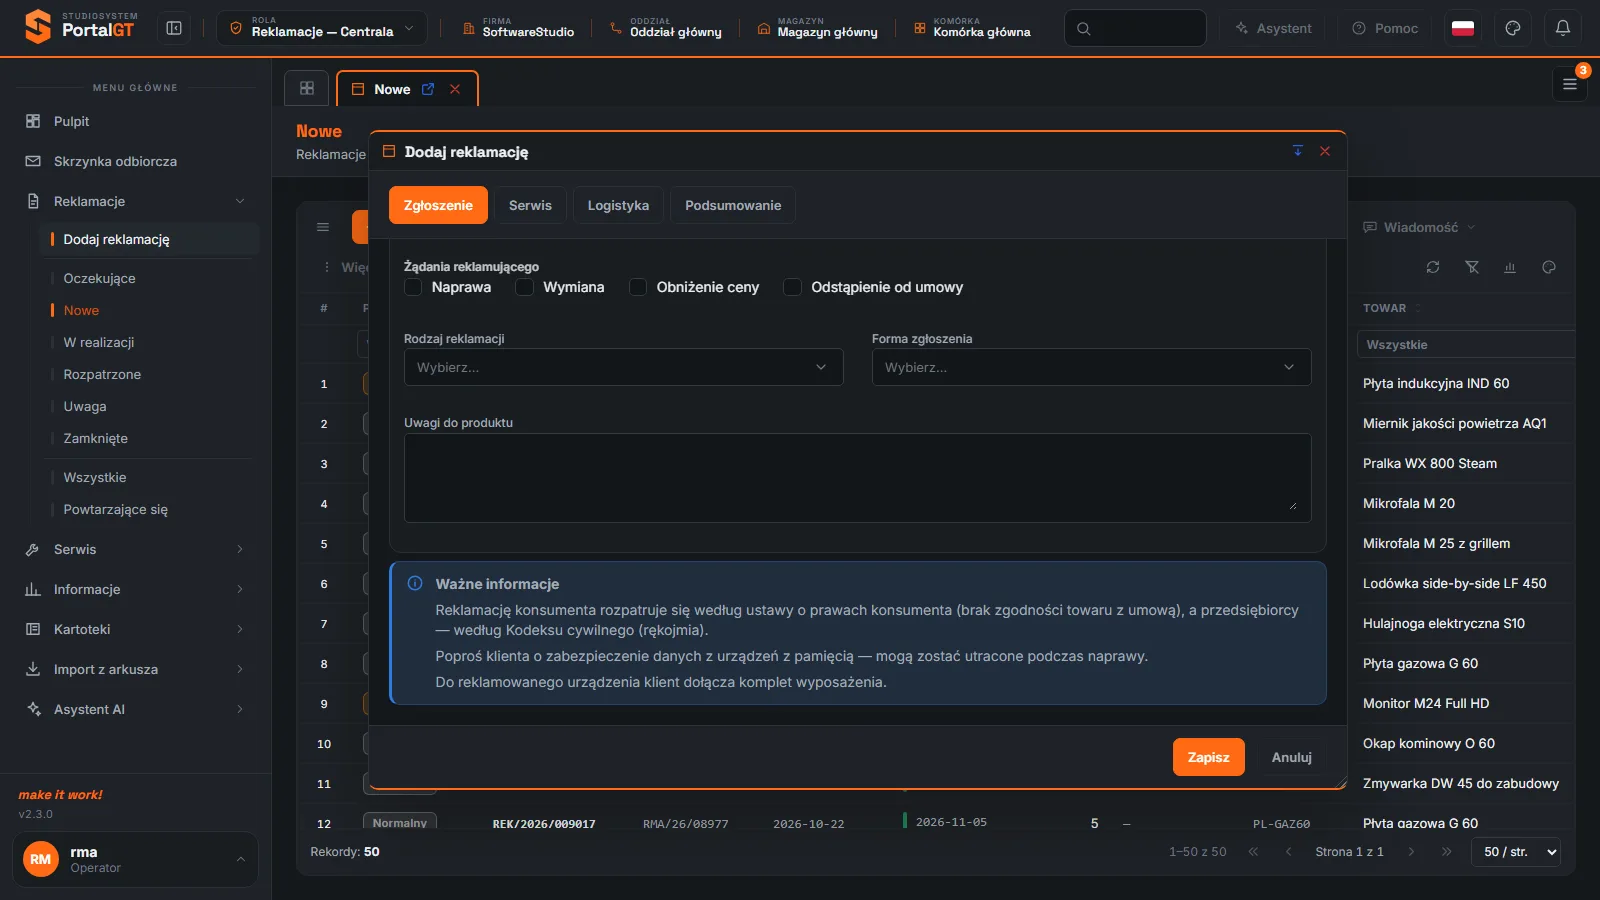This screenshot has height=900, width=1600.
Task: Clear filters funnel icon
Action: coord(1472,267)
